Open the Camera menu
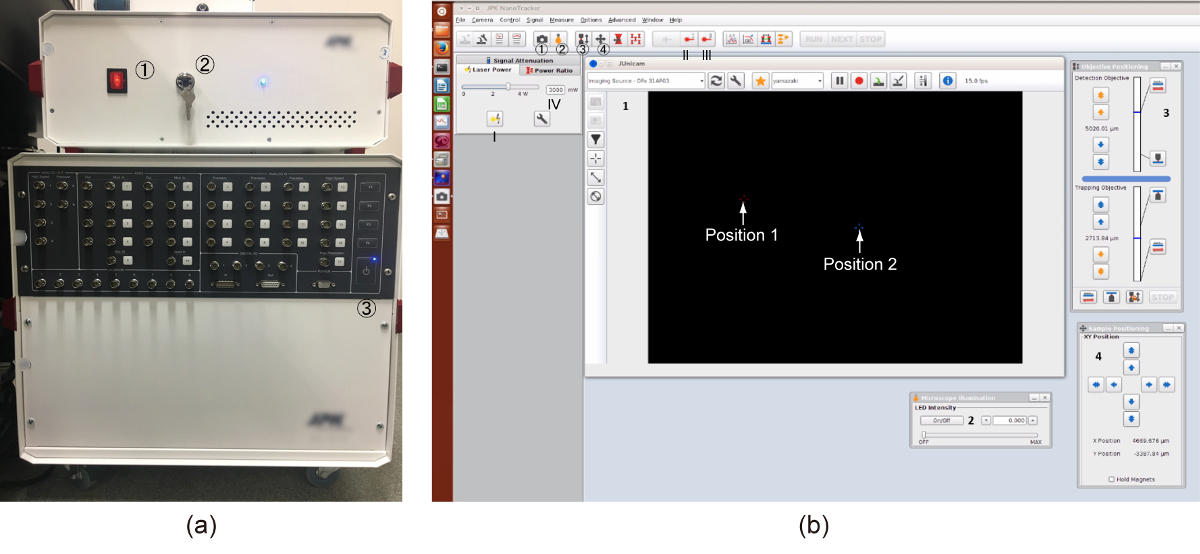 pyautogui.click(x=482, y=20)
